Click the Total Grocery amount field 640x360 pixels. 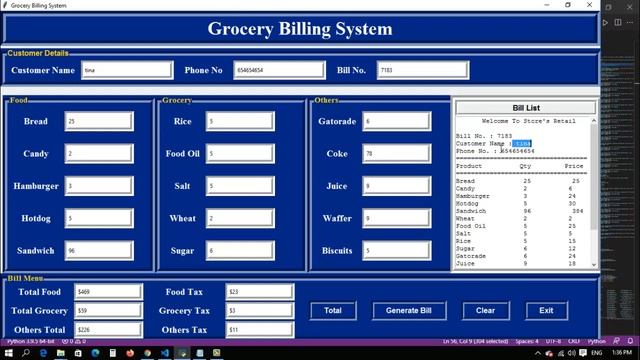pyautogui.click(x=109, y=311)
